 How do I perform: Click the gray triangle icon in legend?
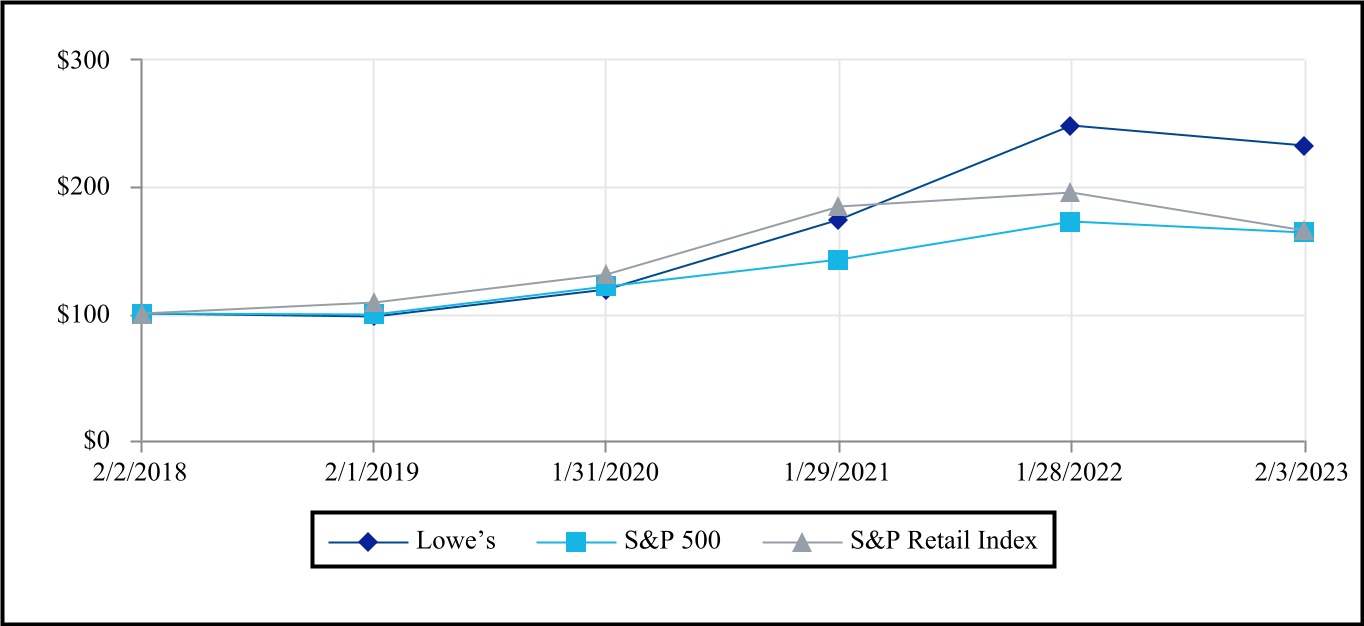(802, 541)
